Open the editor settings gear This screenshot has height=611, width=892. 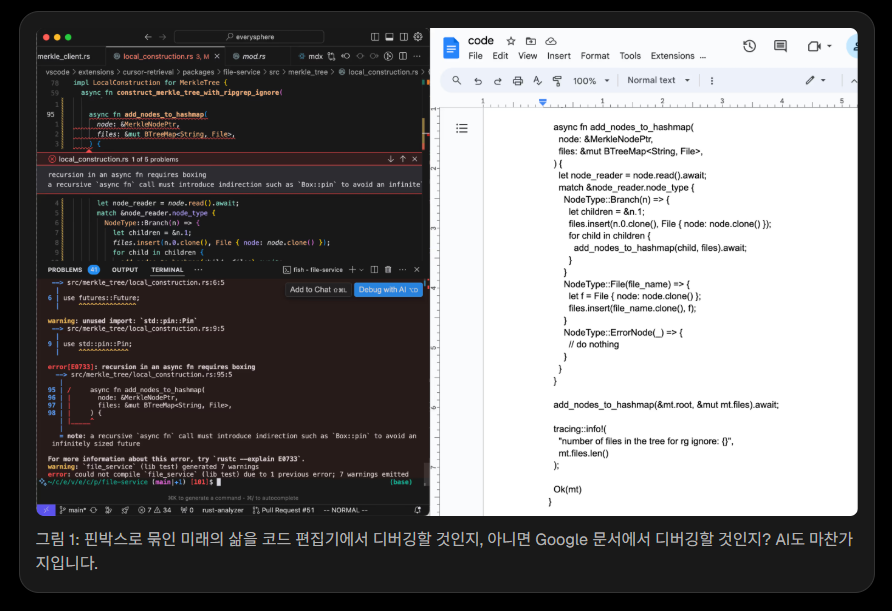pyautogui.click(x=418, y=37)
